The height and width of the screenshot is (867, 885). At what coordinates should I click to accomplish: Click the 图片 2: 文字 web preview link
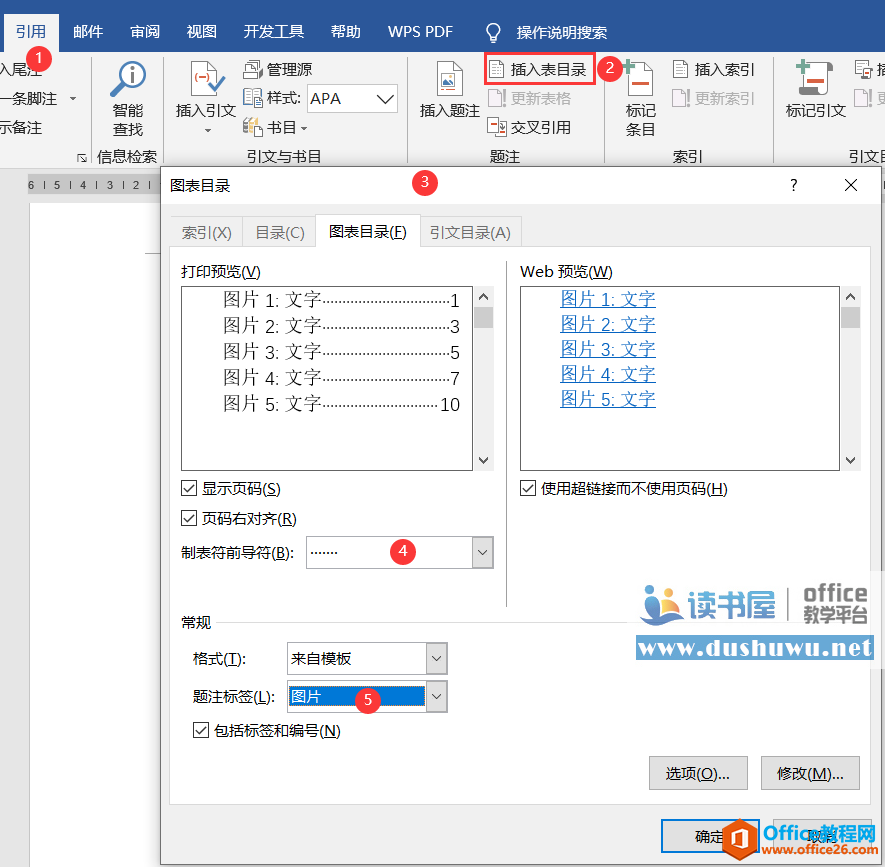tap(607, 325)
